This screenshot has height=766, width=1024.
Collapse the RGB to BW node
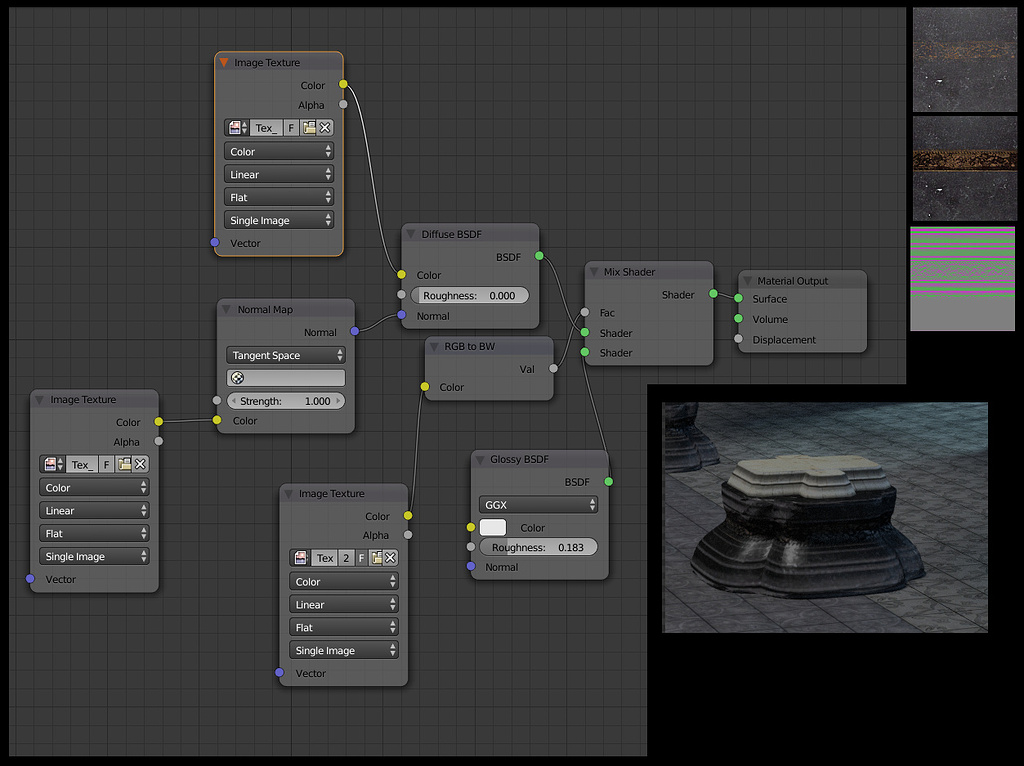point(434,346)
